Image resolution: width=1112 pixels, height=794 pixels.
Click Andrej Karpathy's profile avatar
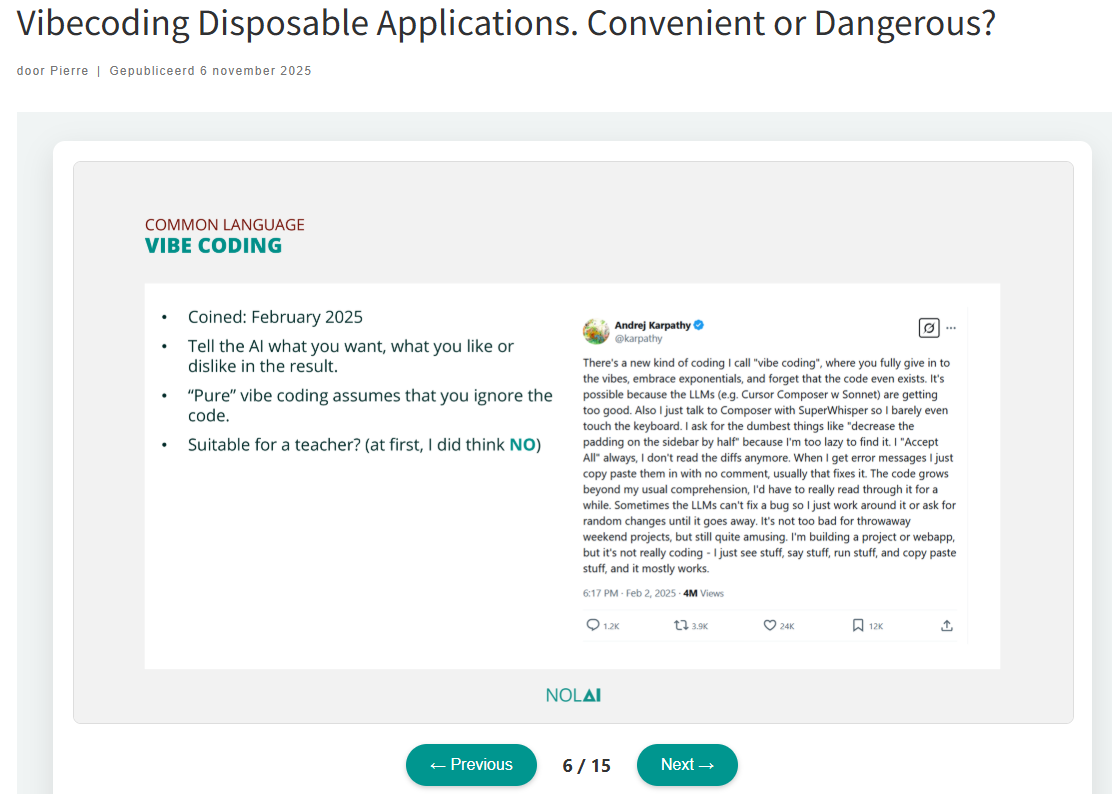[596, 331]
